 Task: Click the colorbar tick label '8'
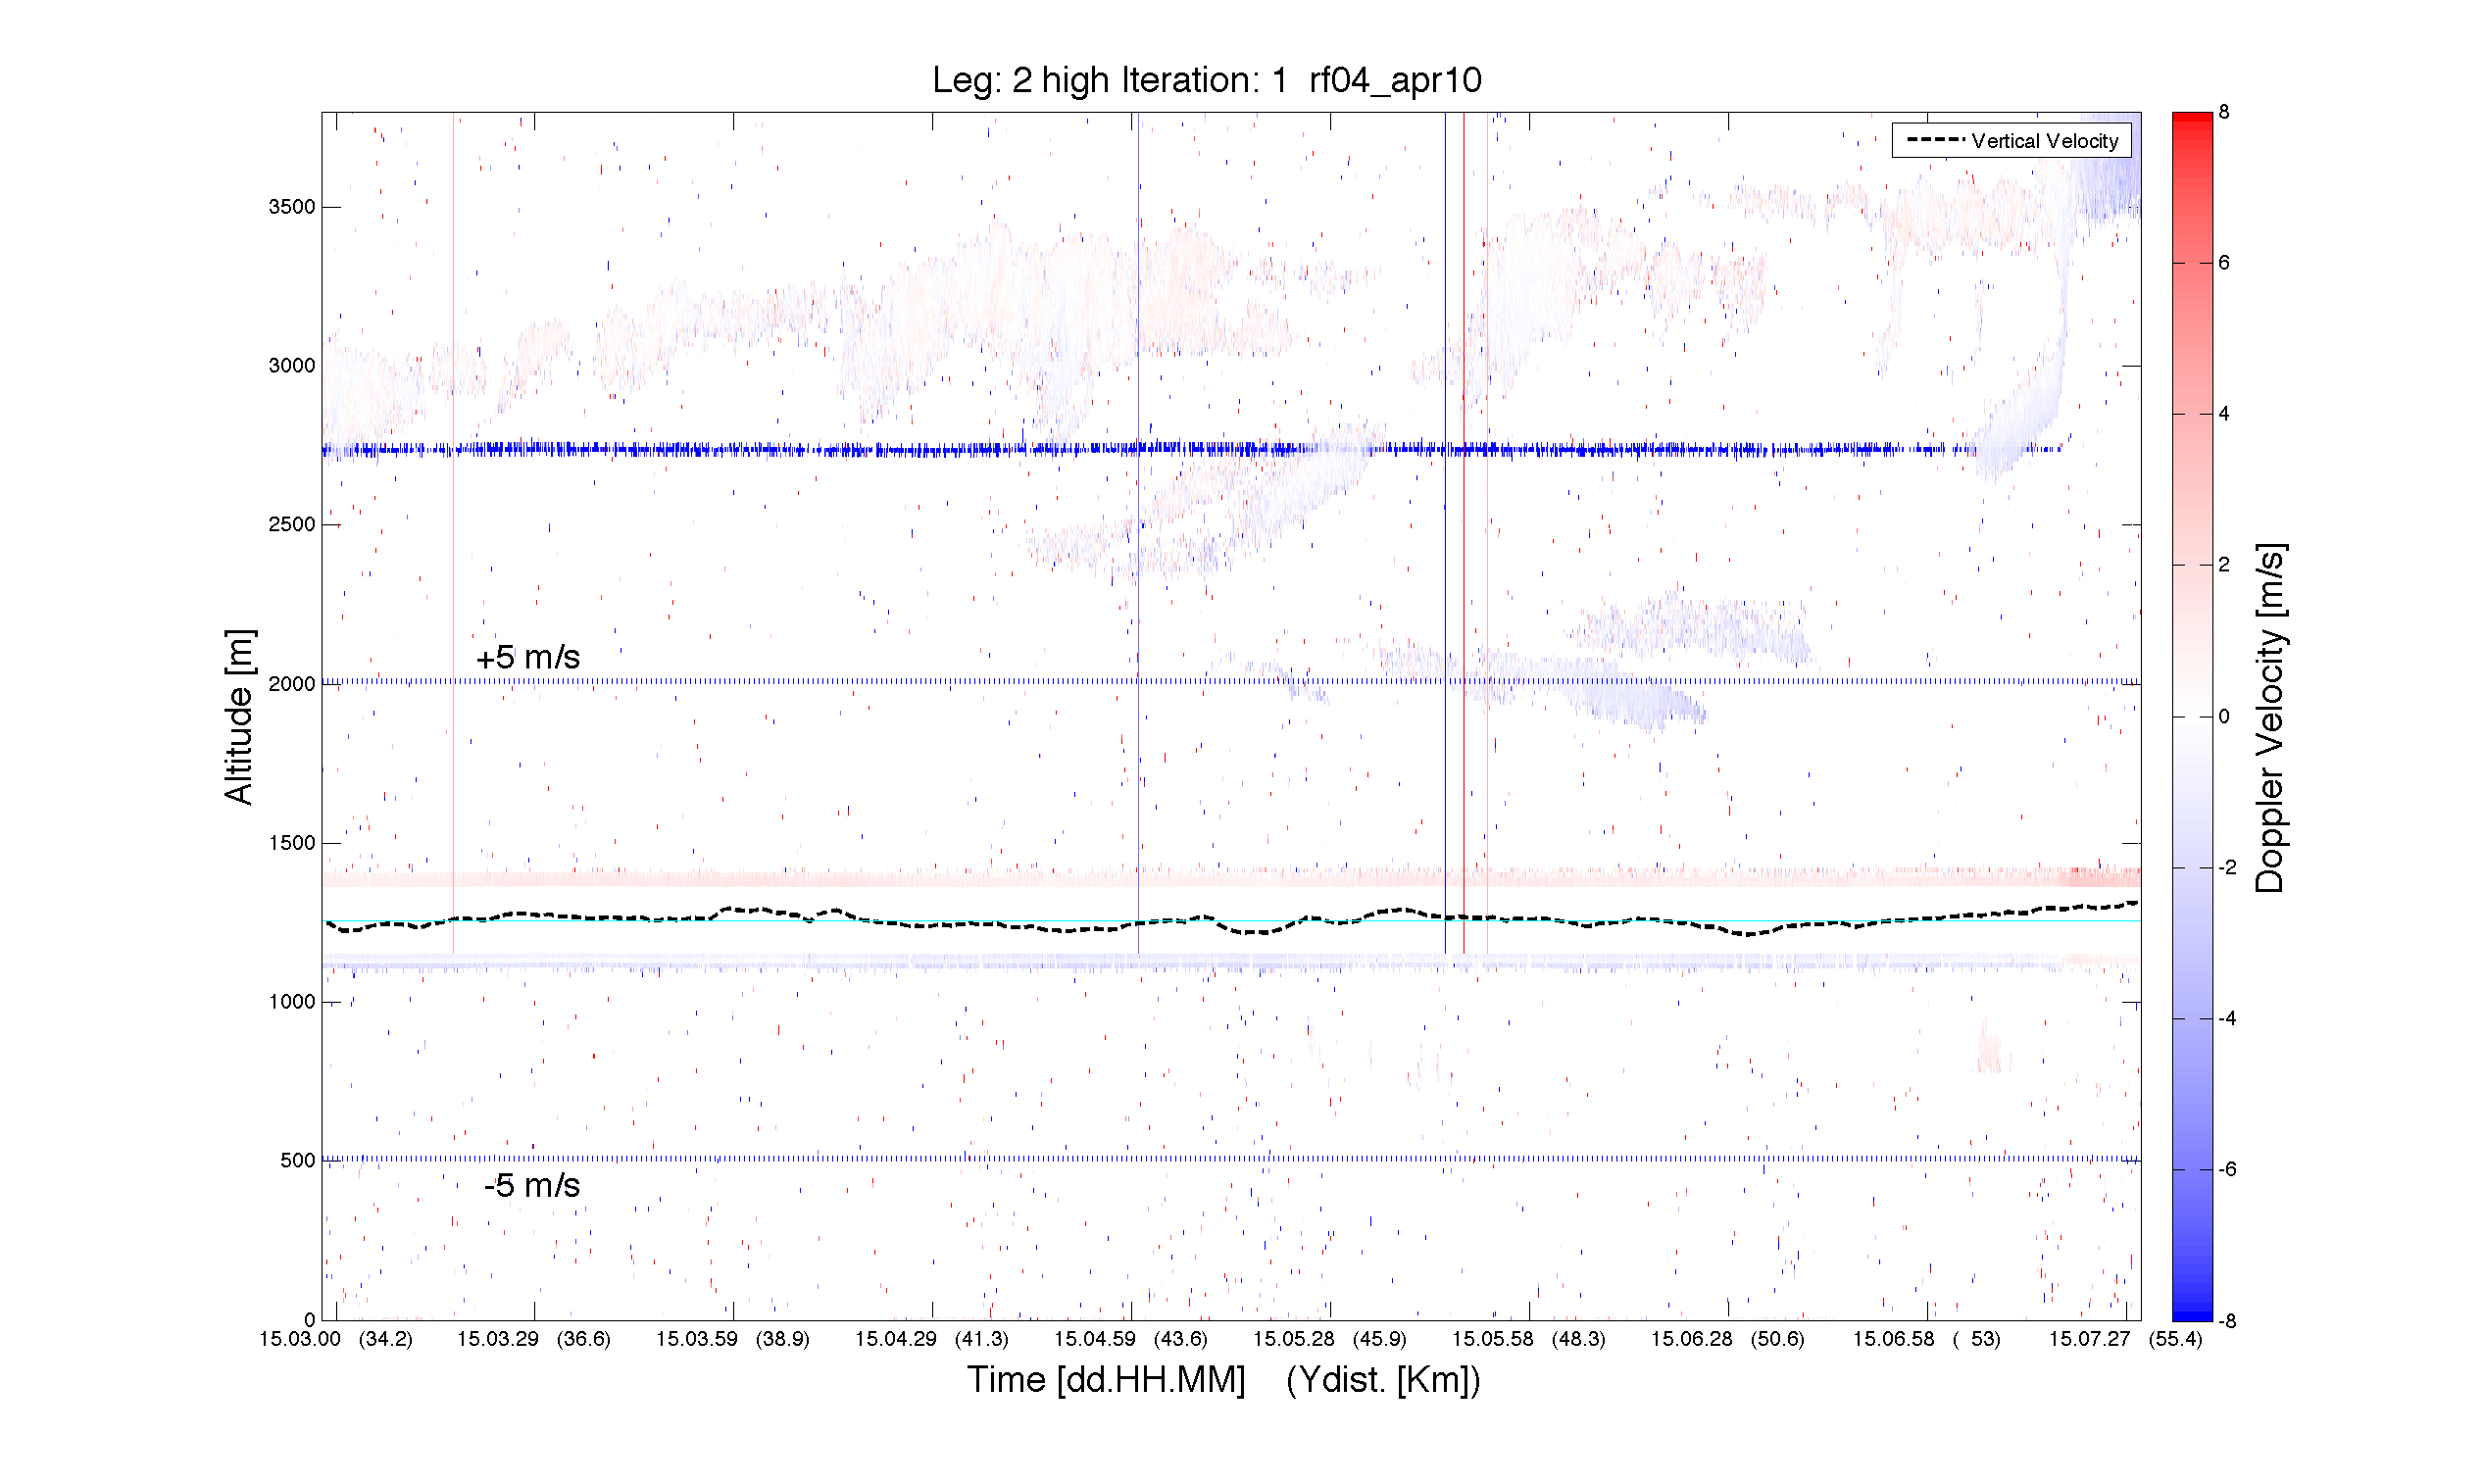point(2224,112)
